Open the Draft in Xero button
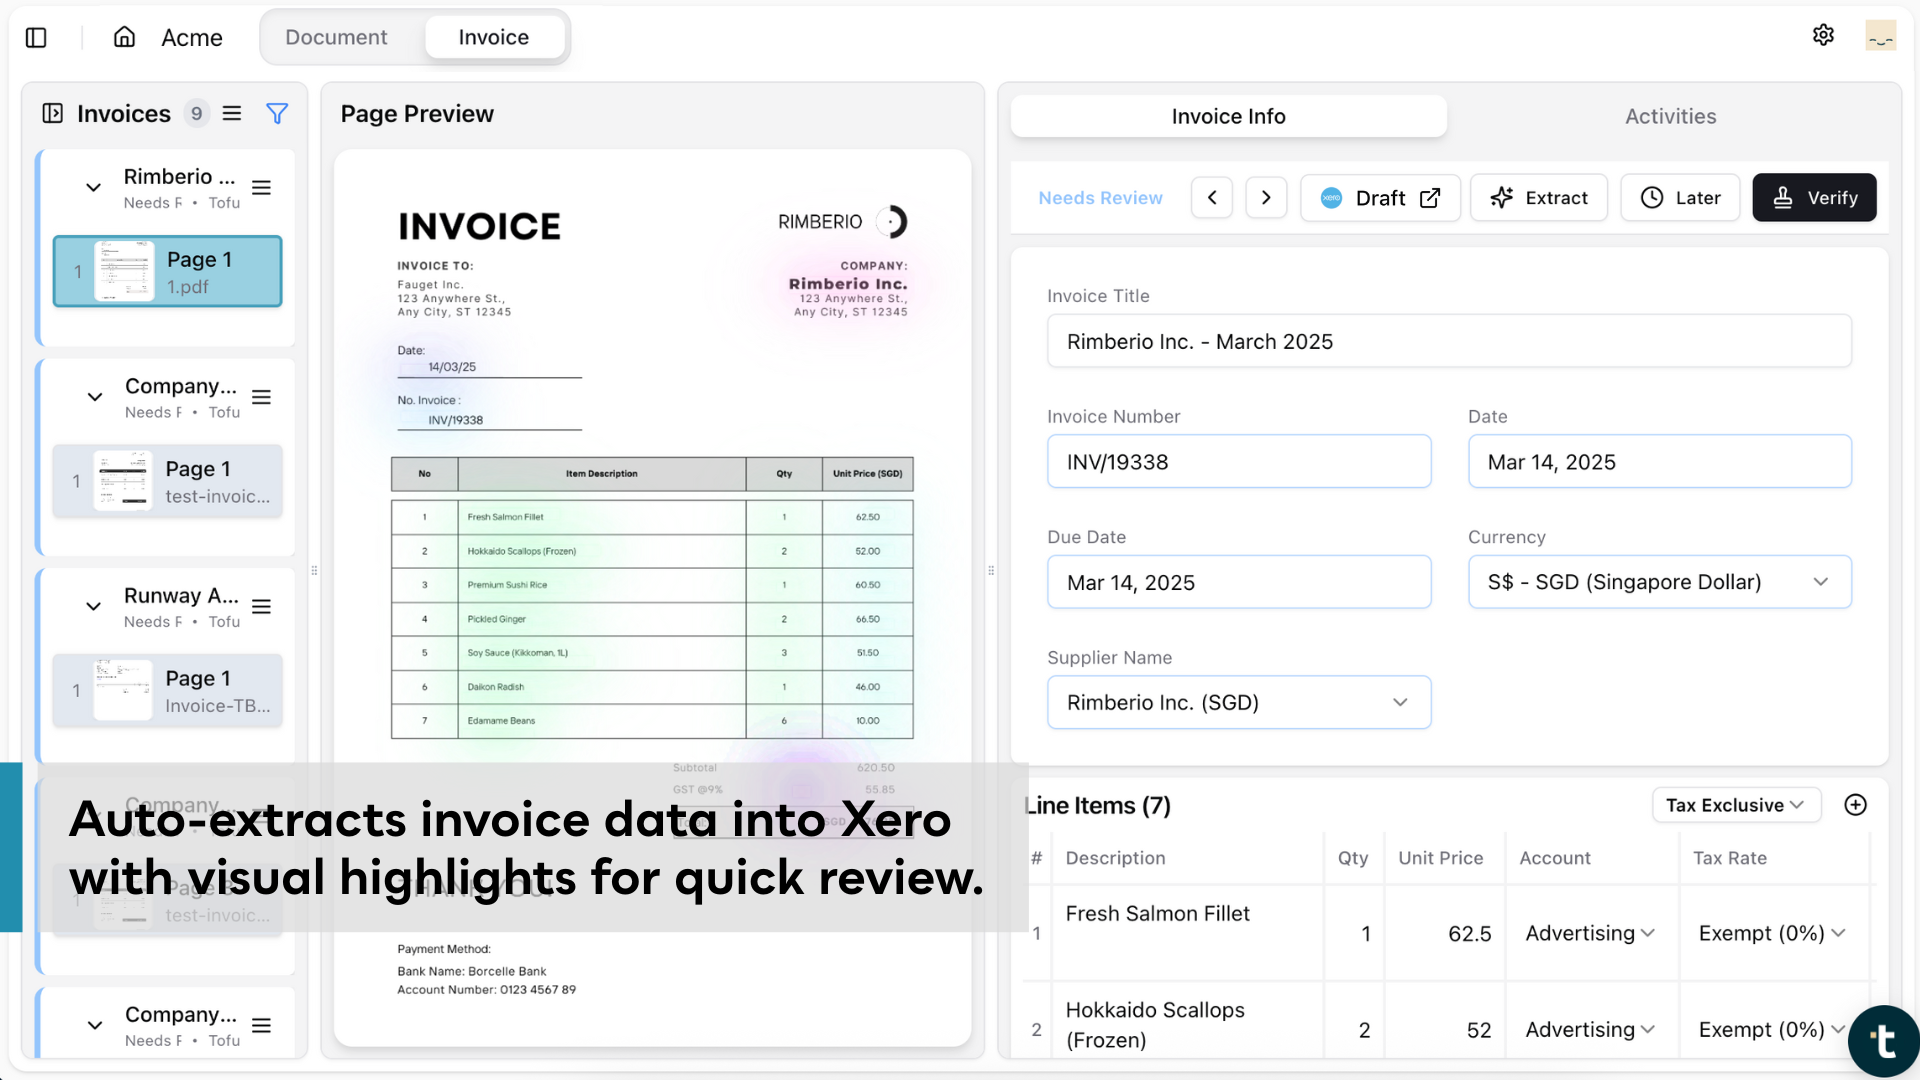The height and width of the screenshot is (1080, 1920). click(x=1380, y=197)
